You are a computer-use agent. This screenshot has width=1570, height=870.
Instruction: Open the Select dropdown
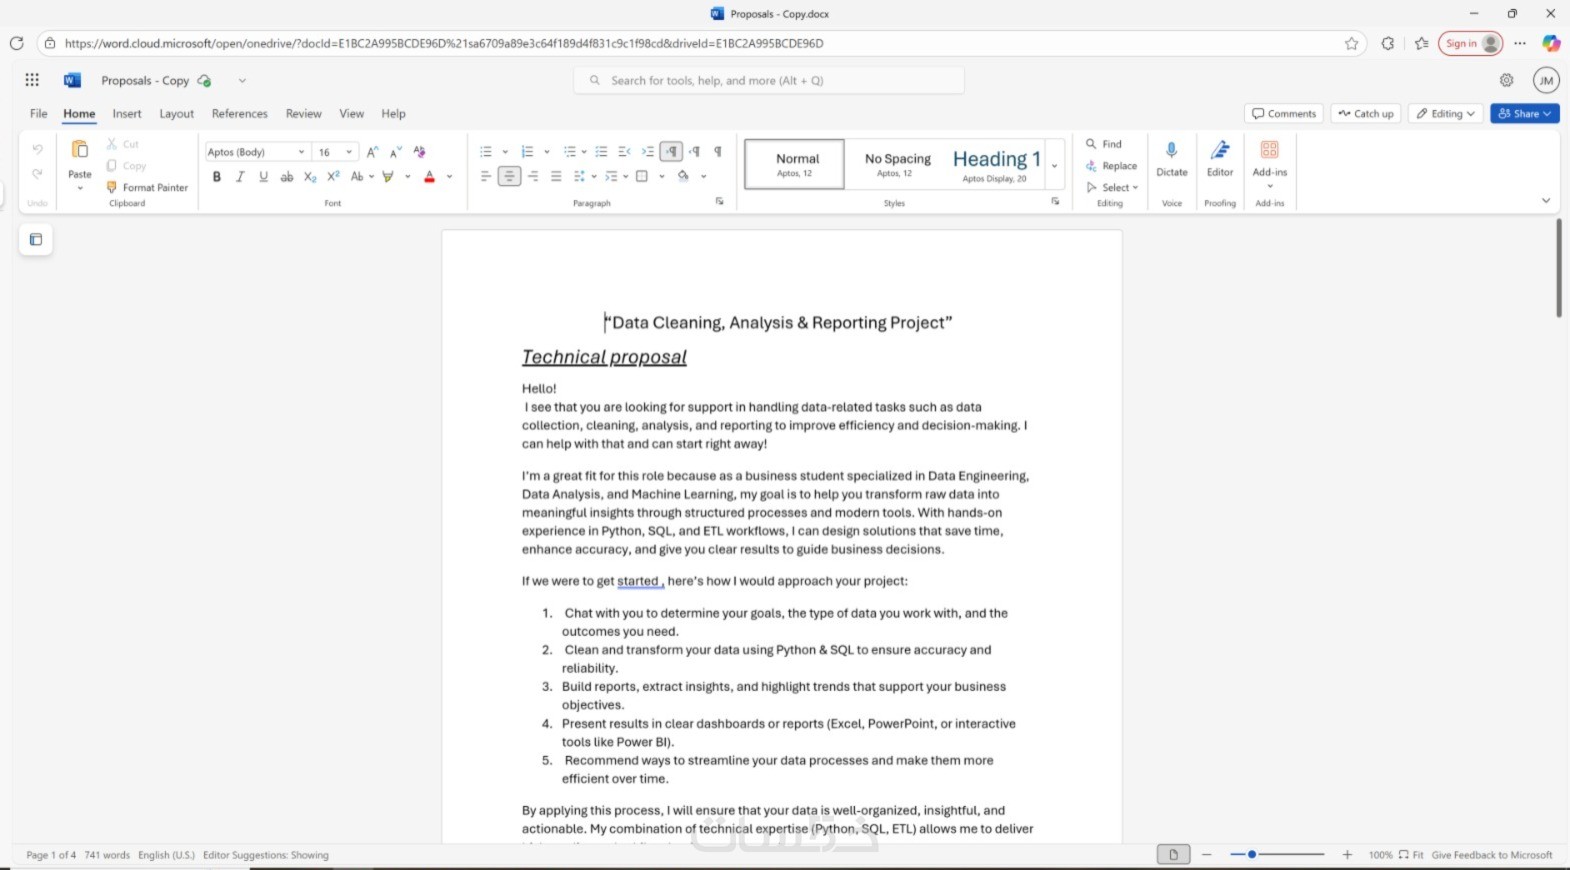[x=1112, y=187]
